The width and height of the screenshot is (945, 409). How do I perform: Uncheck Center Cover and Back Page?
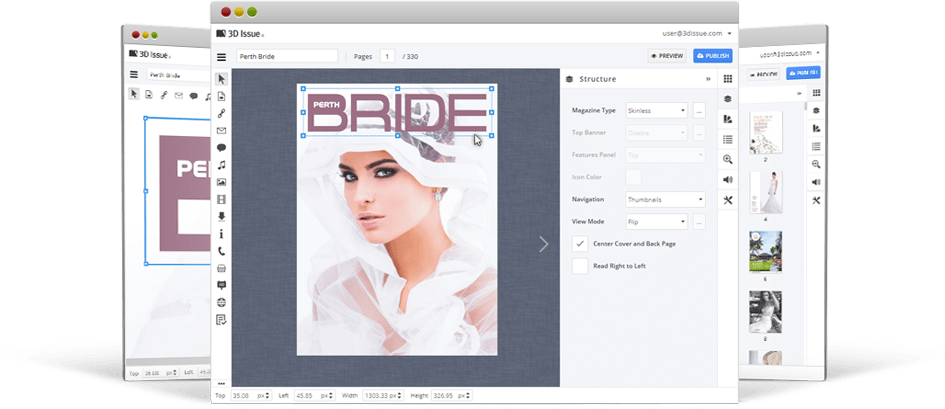(580, 244)
